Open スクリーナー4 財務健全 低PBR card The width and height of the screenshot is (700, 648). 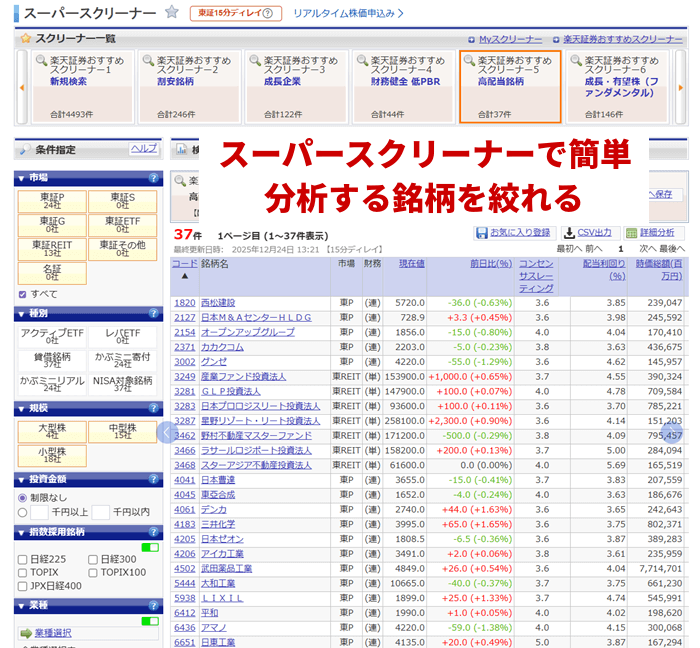pyautogui.click(x=404, y=87)
